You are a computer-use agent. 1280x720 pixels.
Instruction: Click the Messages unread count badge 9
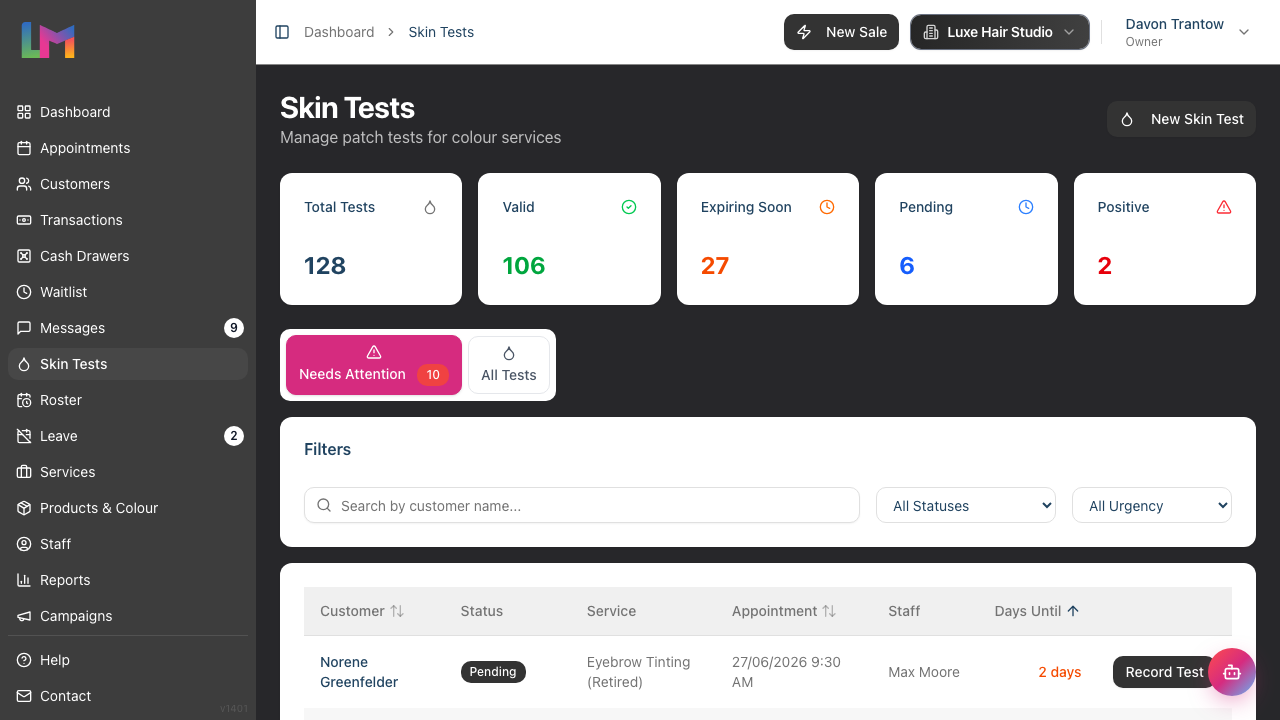[234, 328]
